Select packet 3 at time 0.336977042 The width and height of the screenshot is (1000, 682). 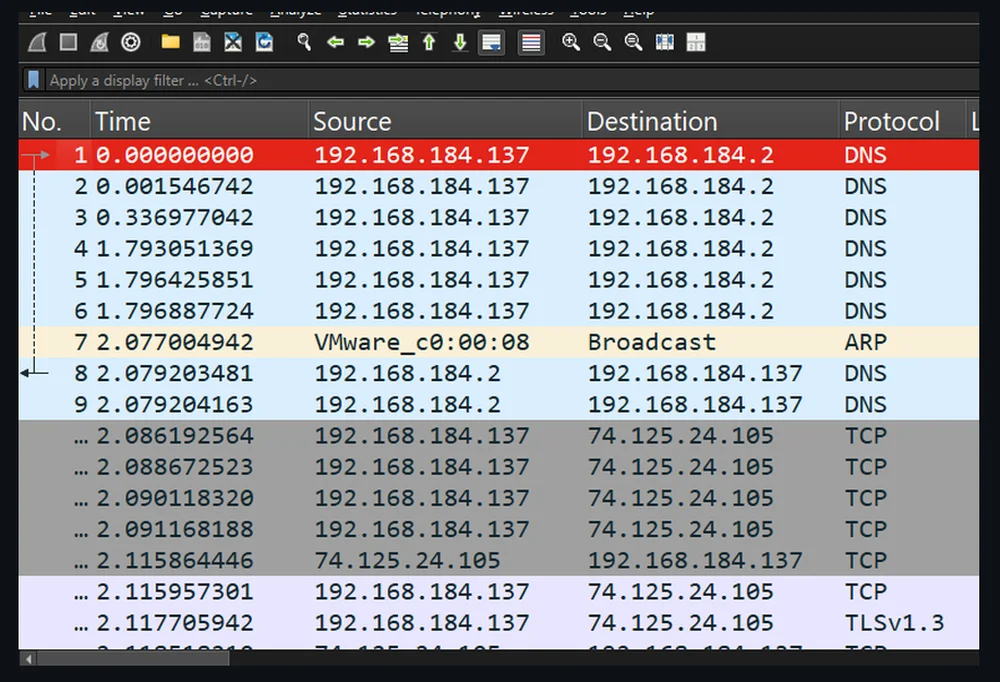(x=499, y=218)
